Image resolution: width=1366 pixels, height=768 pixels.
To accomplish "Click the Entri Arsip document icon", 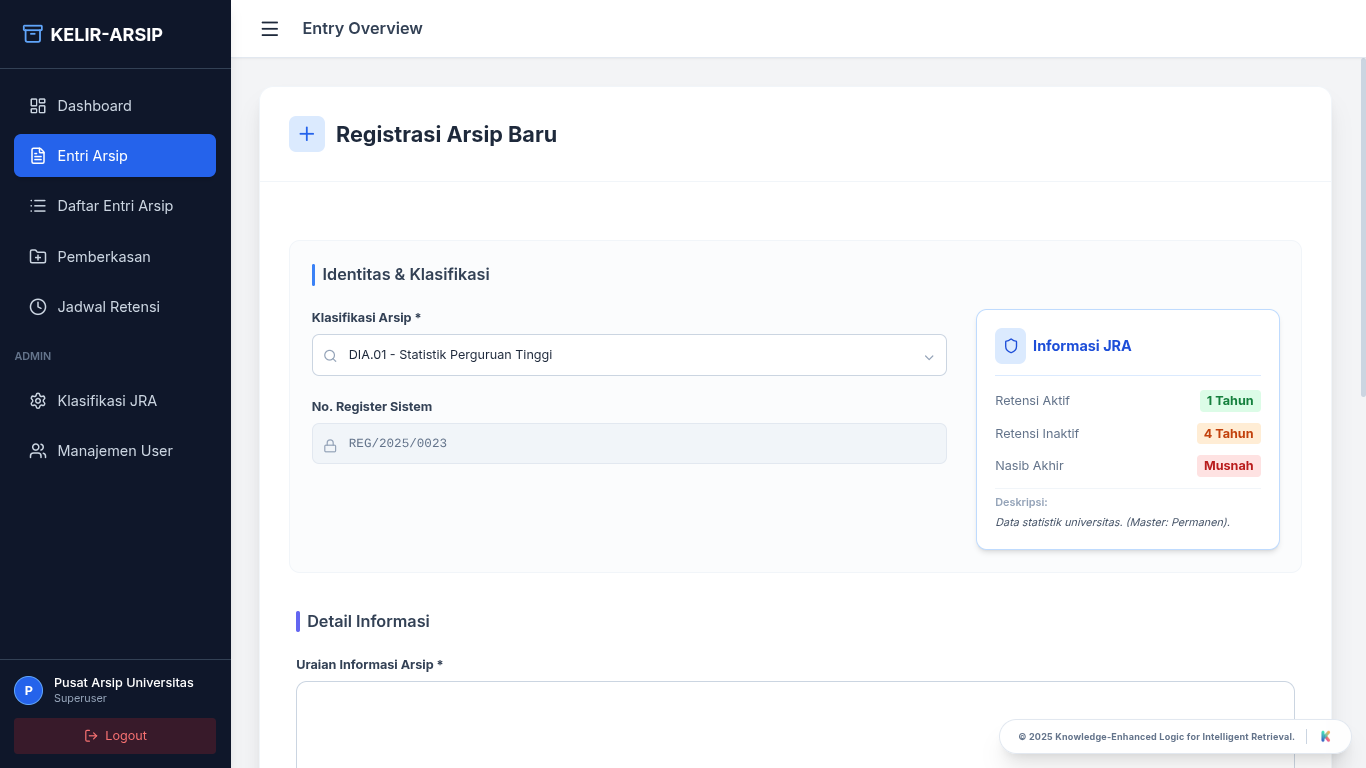I will tap(37, 155).
